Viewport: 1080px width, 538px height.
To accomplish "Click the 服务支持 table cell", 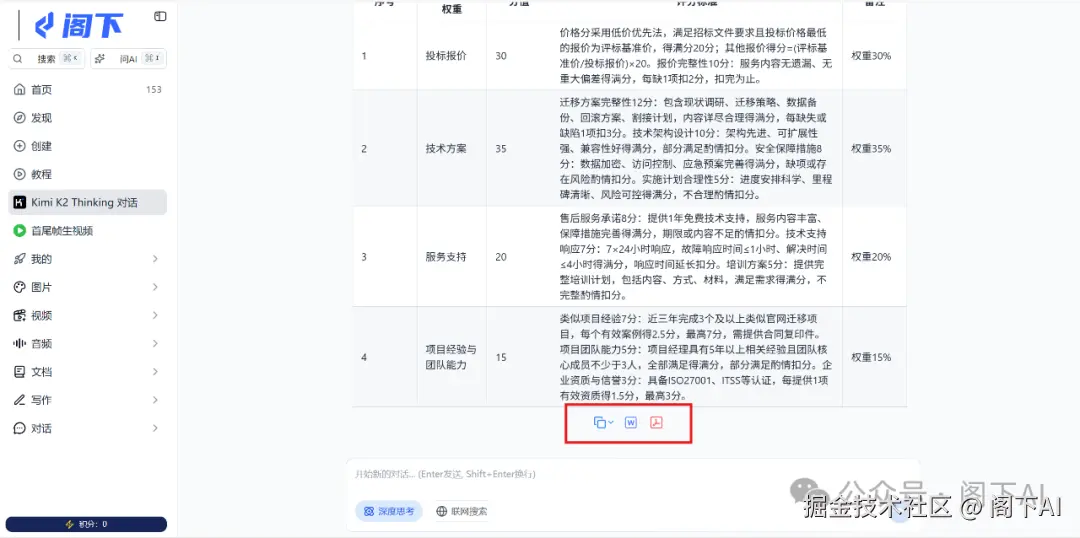I will (x=451, y=257).
